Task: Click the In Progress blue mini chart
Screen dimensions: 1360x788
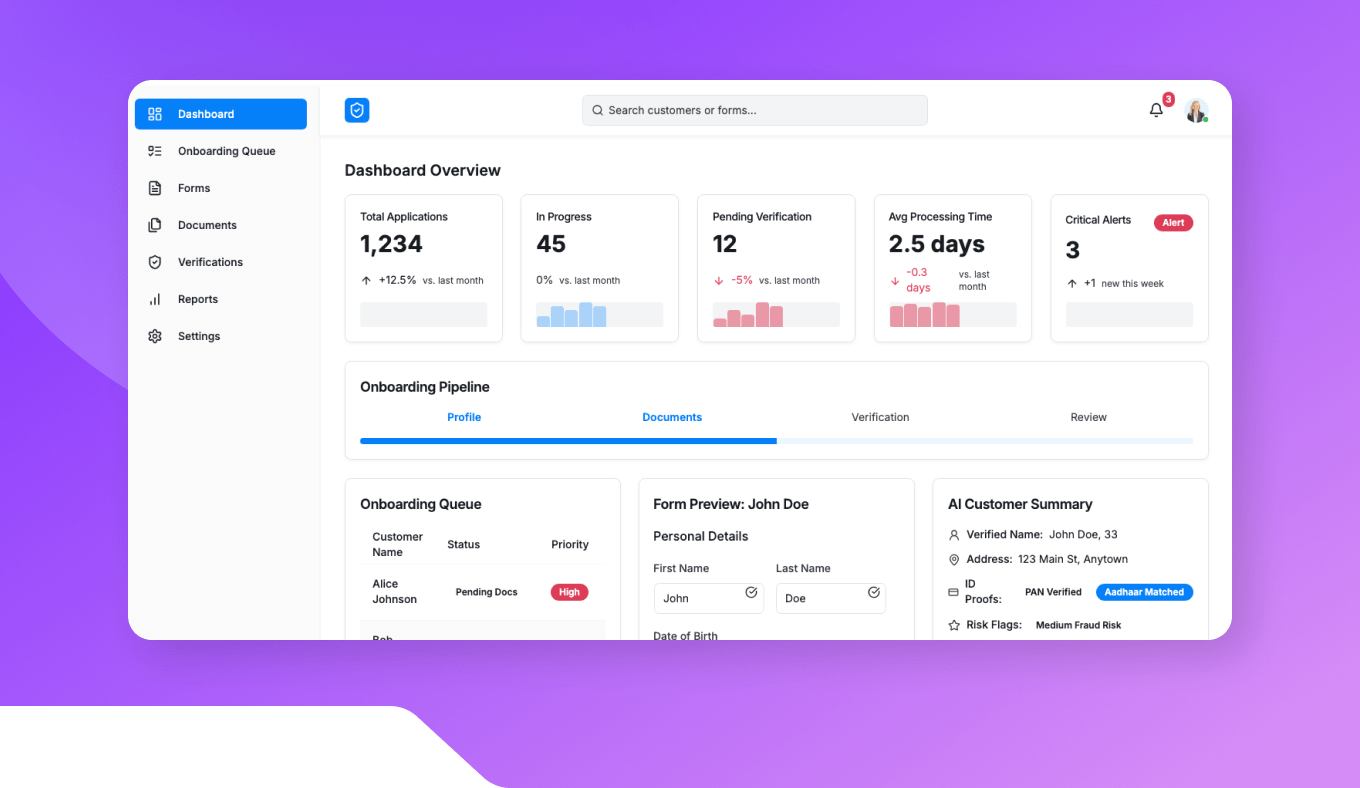Action: 599,315
